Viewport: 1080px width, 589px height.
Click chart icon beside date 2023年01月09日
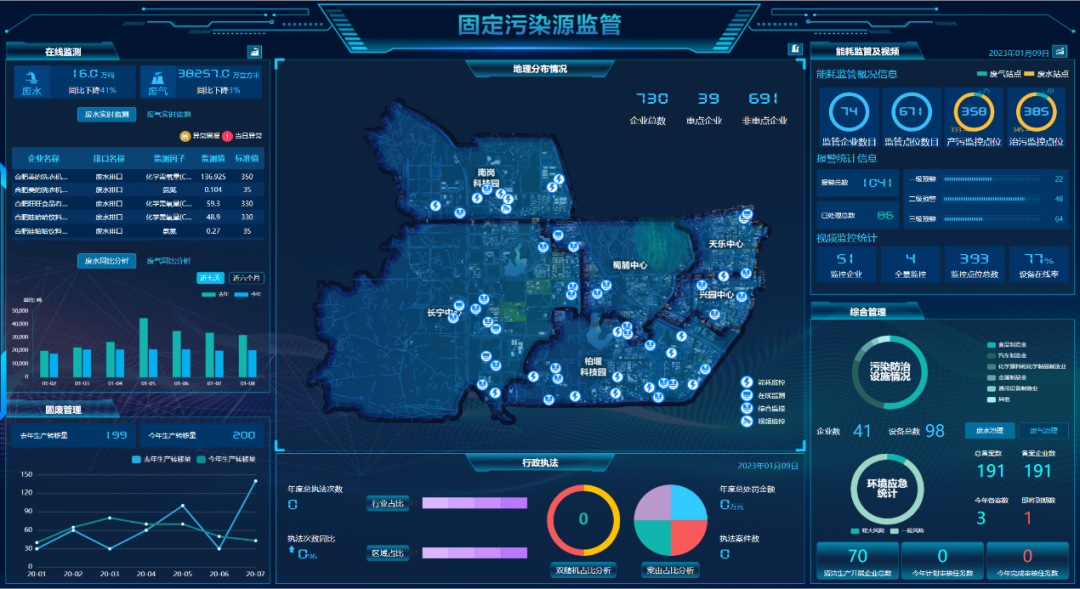(x=1059, y=52)
